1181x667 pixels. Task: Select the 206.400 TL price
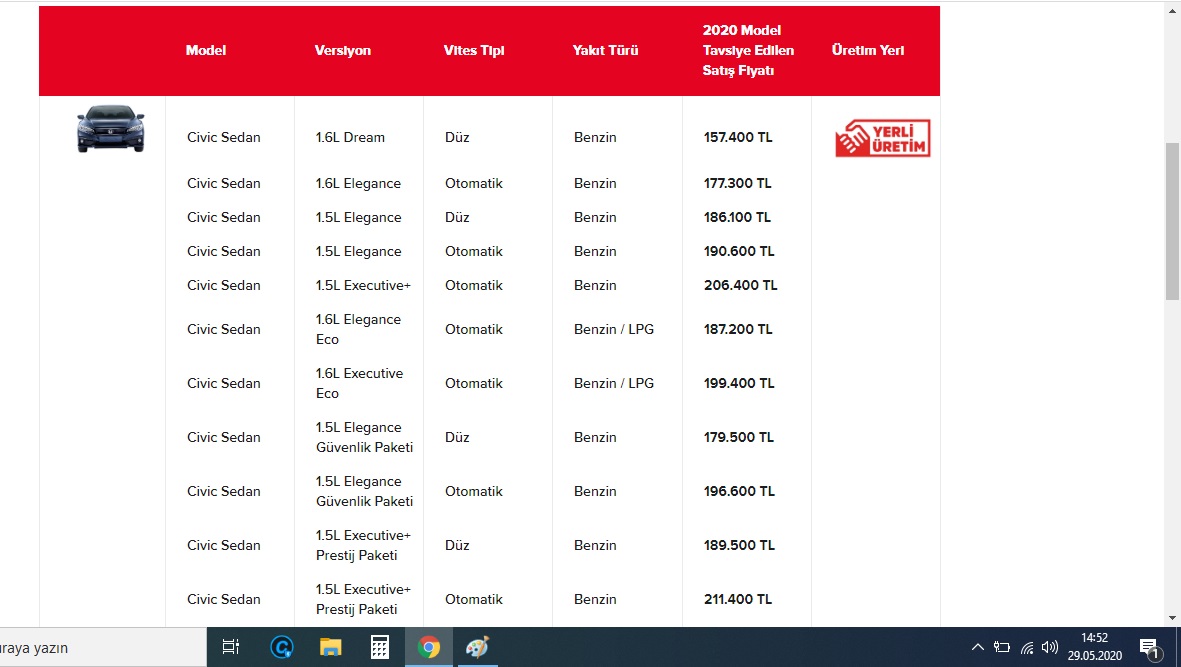click(740, 285)
